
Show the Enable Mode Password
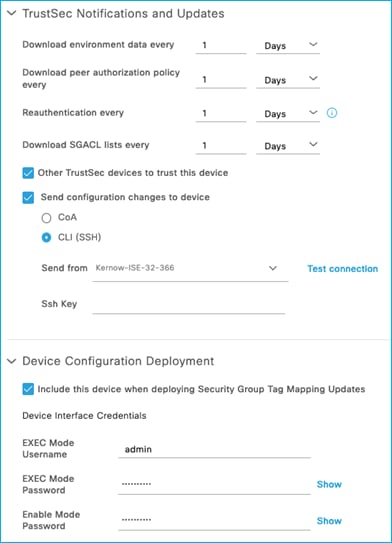pyautogui.click(x=329, y=520)
